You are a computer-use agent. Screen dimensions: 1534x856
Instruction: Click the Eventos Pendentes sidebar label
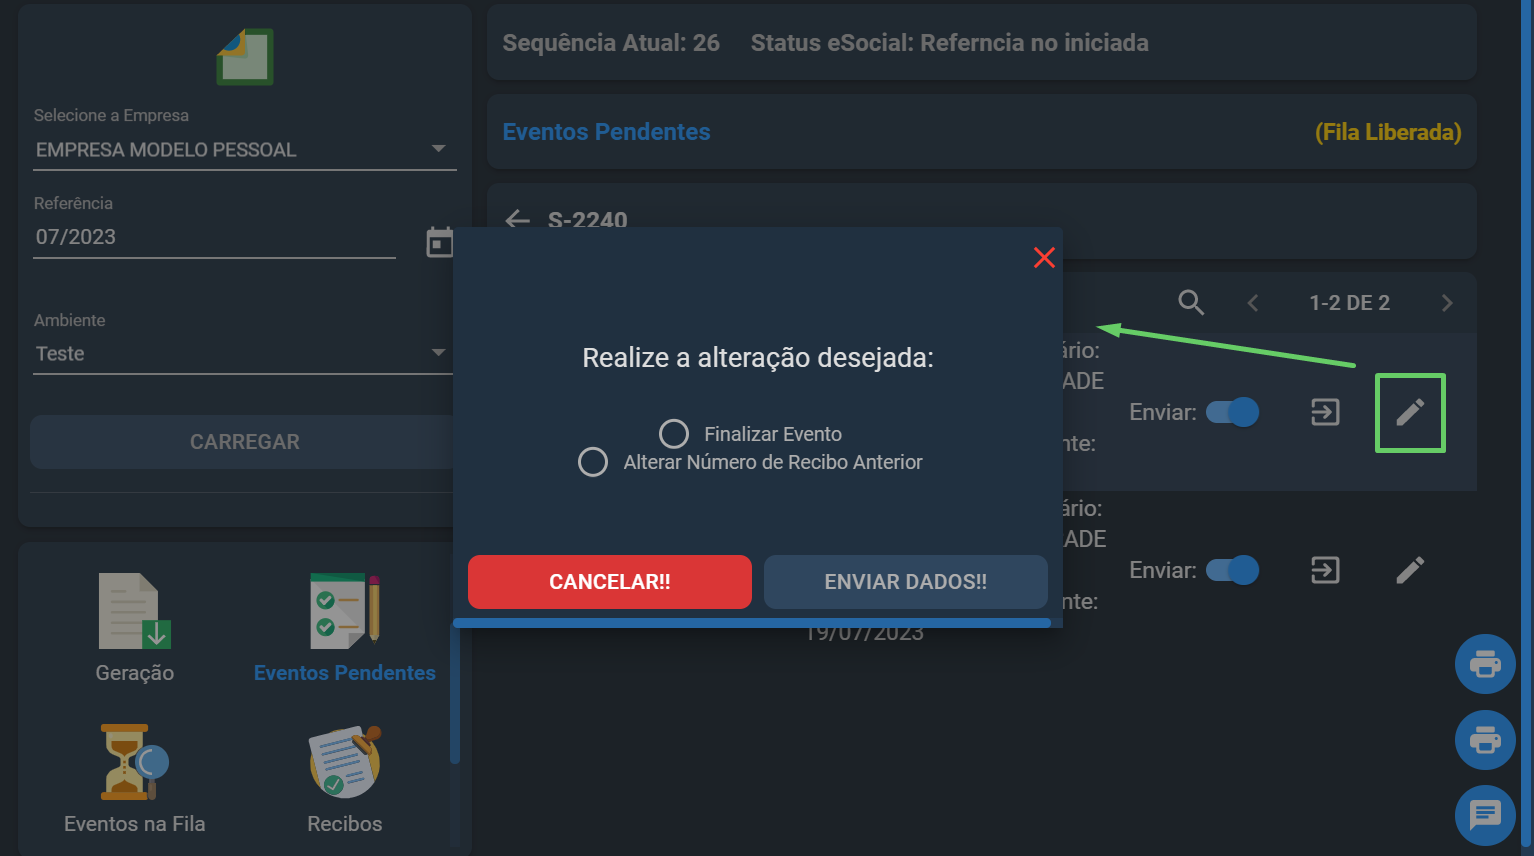coord(345,673)
